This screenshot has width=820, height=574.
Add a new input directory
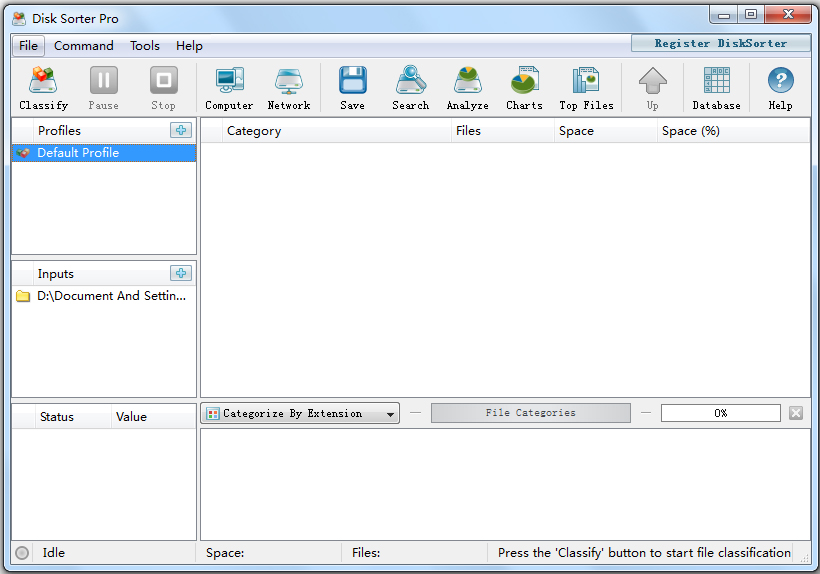(181, 273)
